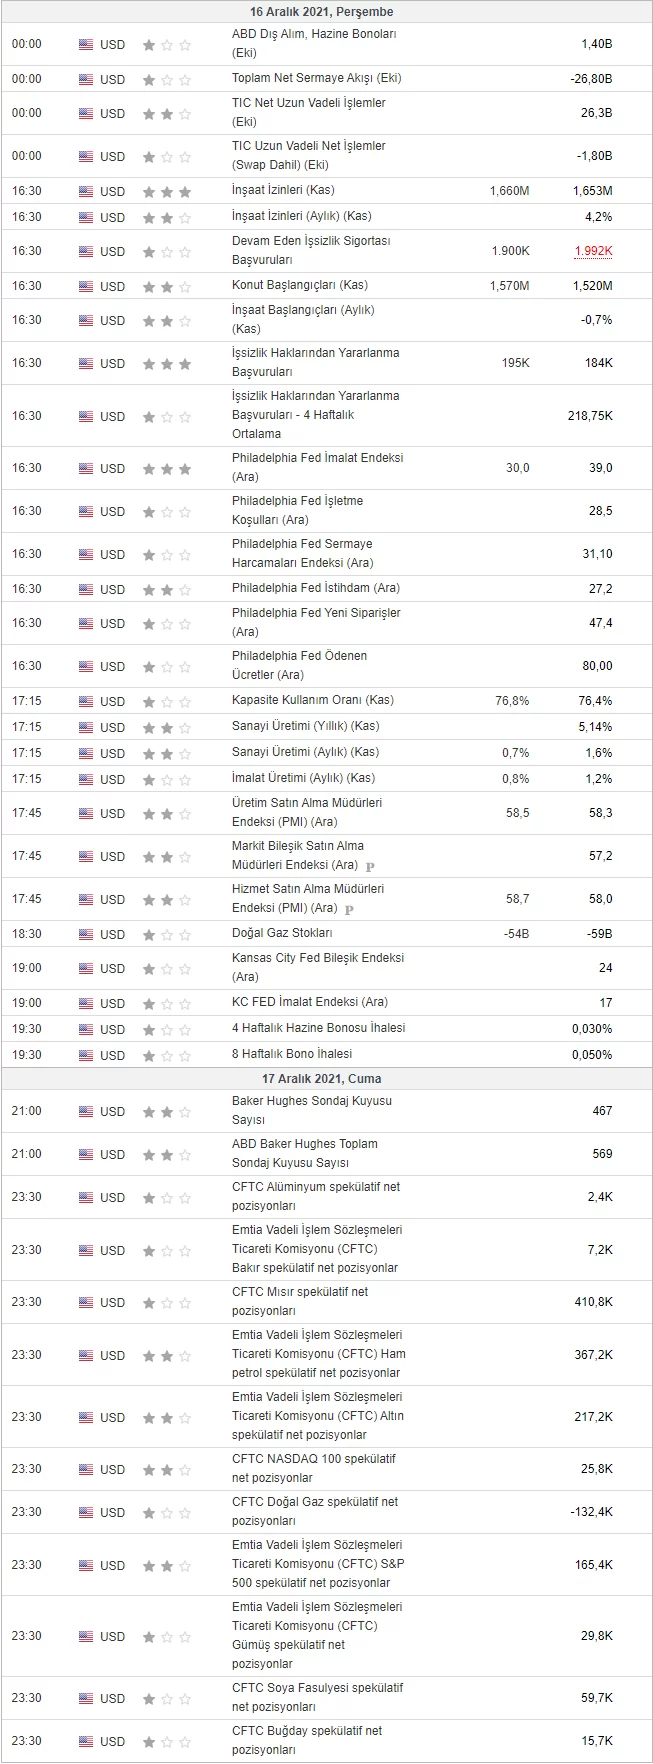
Task: Click the star rating for Konut Başlangıçları
Action: (x=166, y=286)
